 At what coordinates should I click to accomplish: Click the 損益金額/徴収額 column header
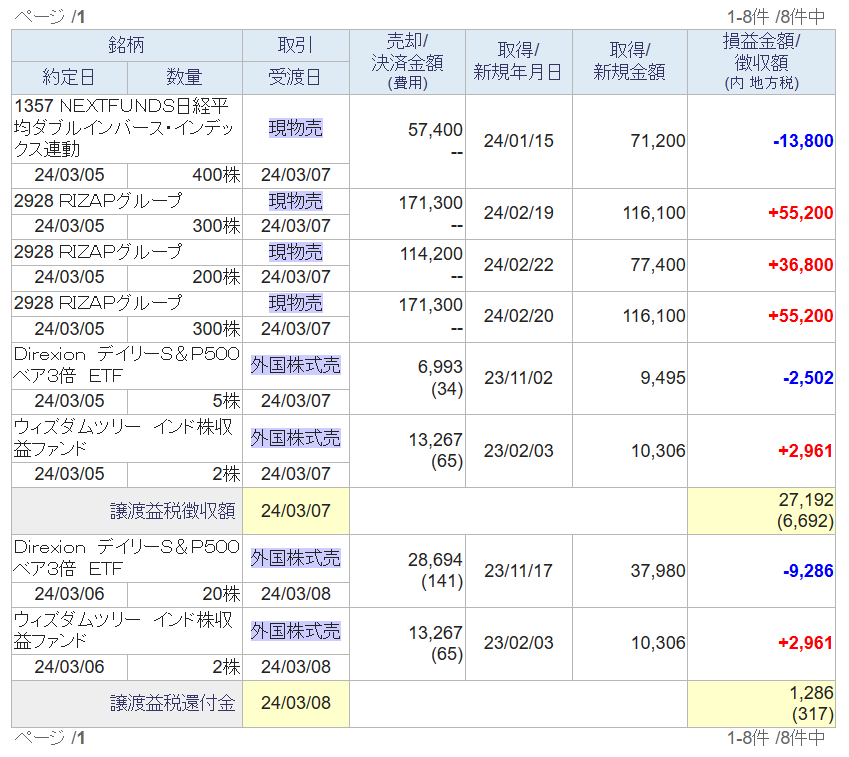point(761,62)
